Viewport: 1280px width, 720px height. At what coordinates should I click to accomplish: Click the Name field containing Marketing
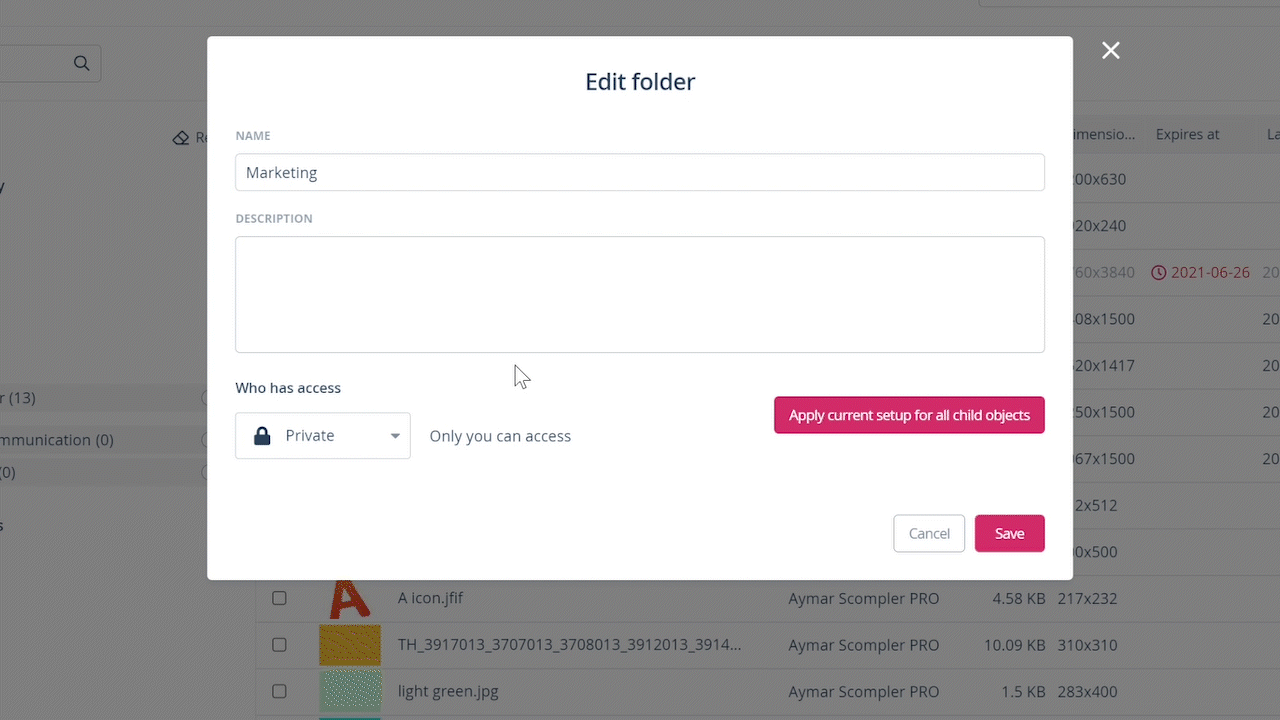pos(640,172)
